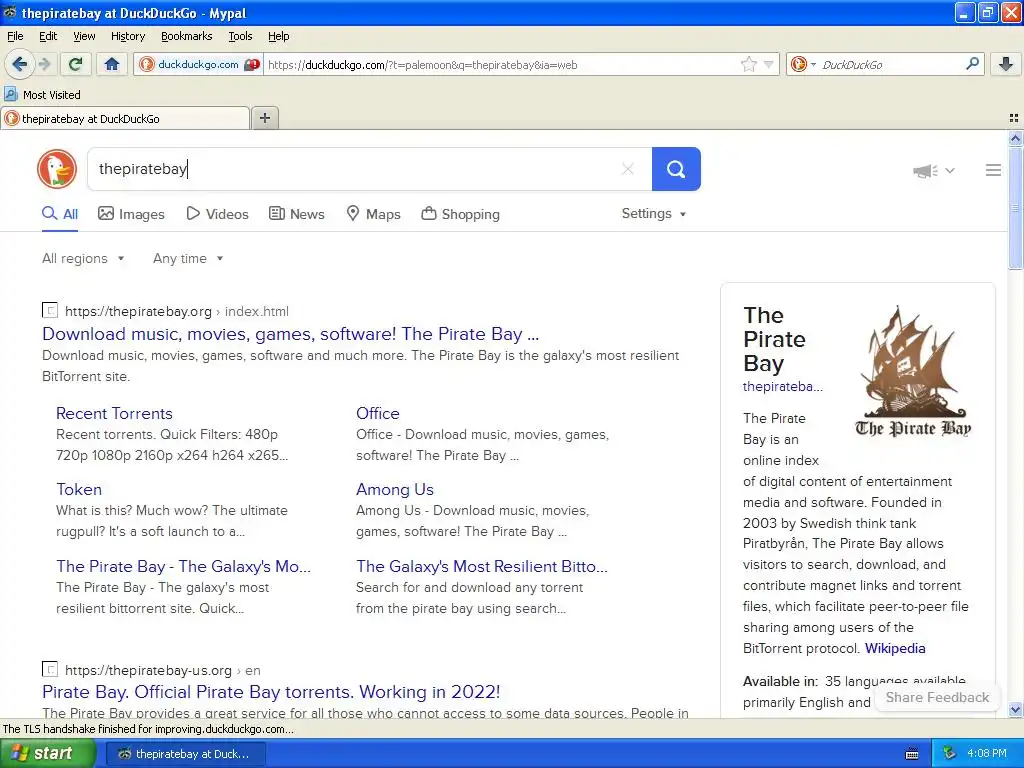Image resolution: width=1024 pixels, height=768 pixels.
Task: Open 'The Pirate Bay - The Galaxy's Mo...' sitelink
Action: point(184,566)
